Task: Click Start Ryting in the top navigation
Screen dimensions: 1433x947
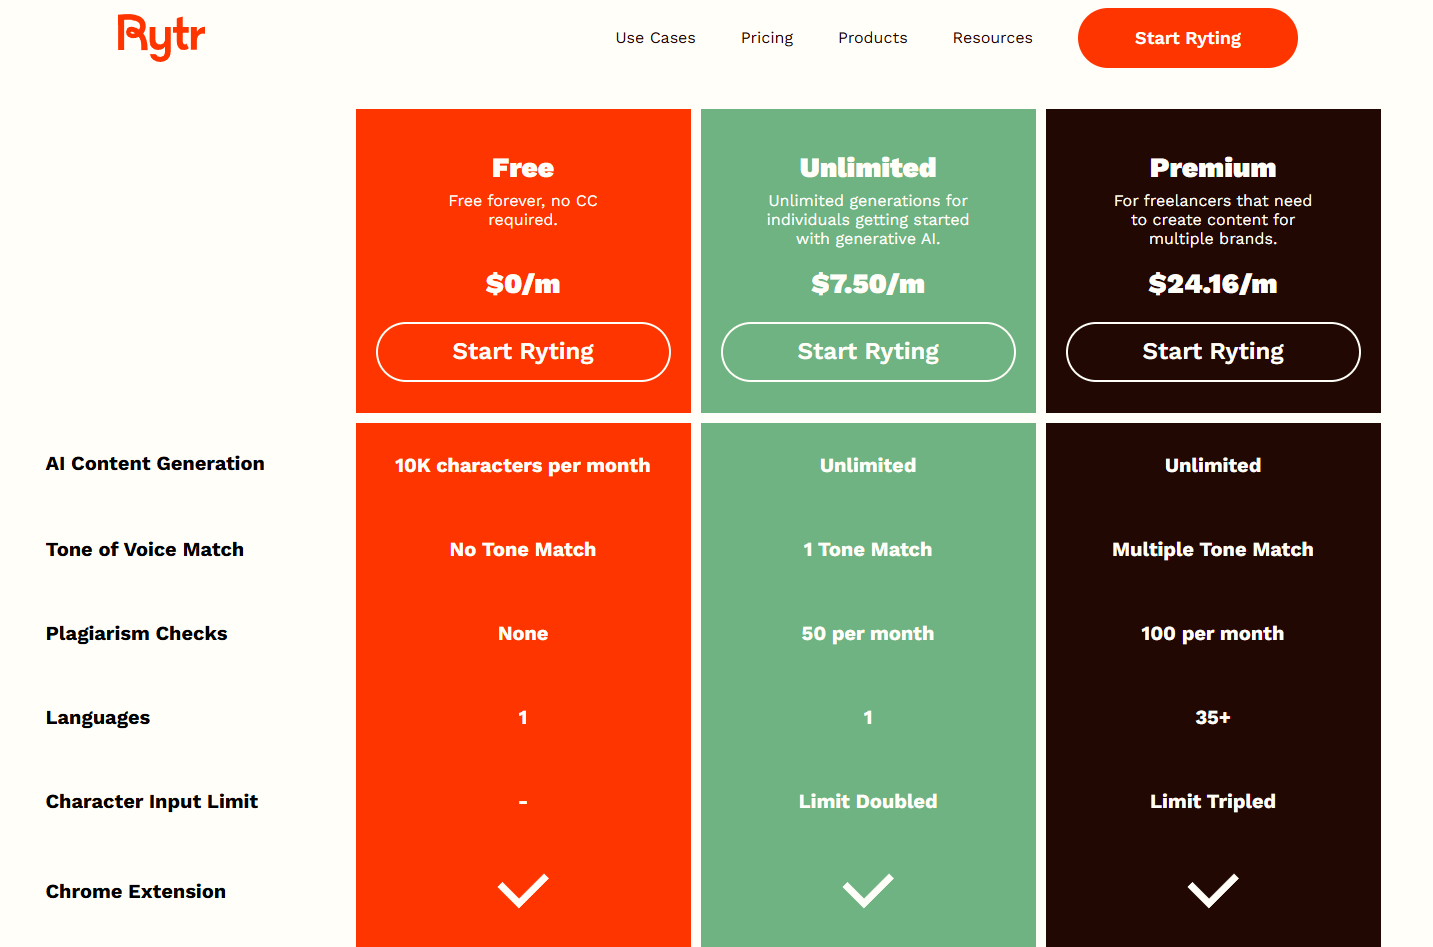Action: [1187, 37]
